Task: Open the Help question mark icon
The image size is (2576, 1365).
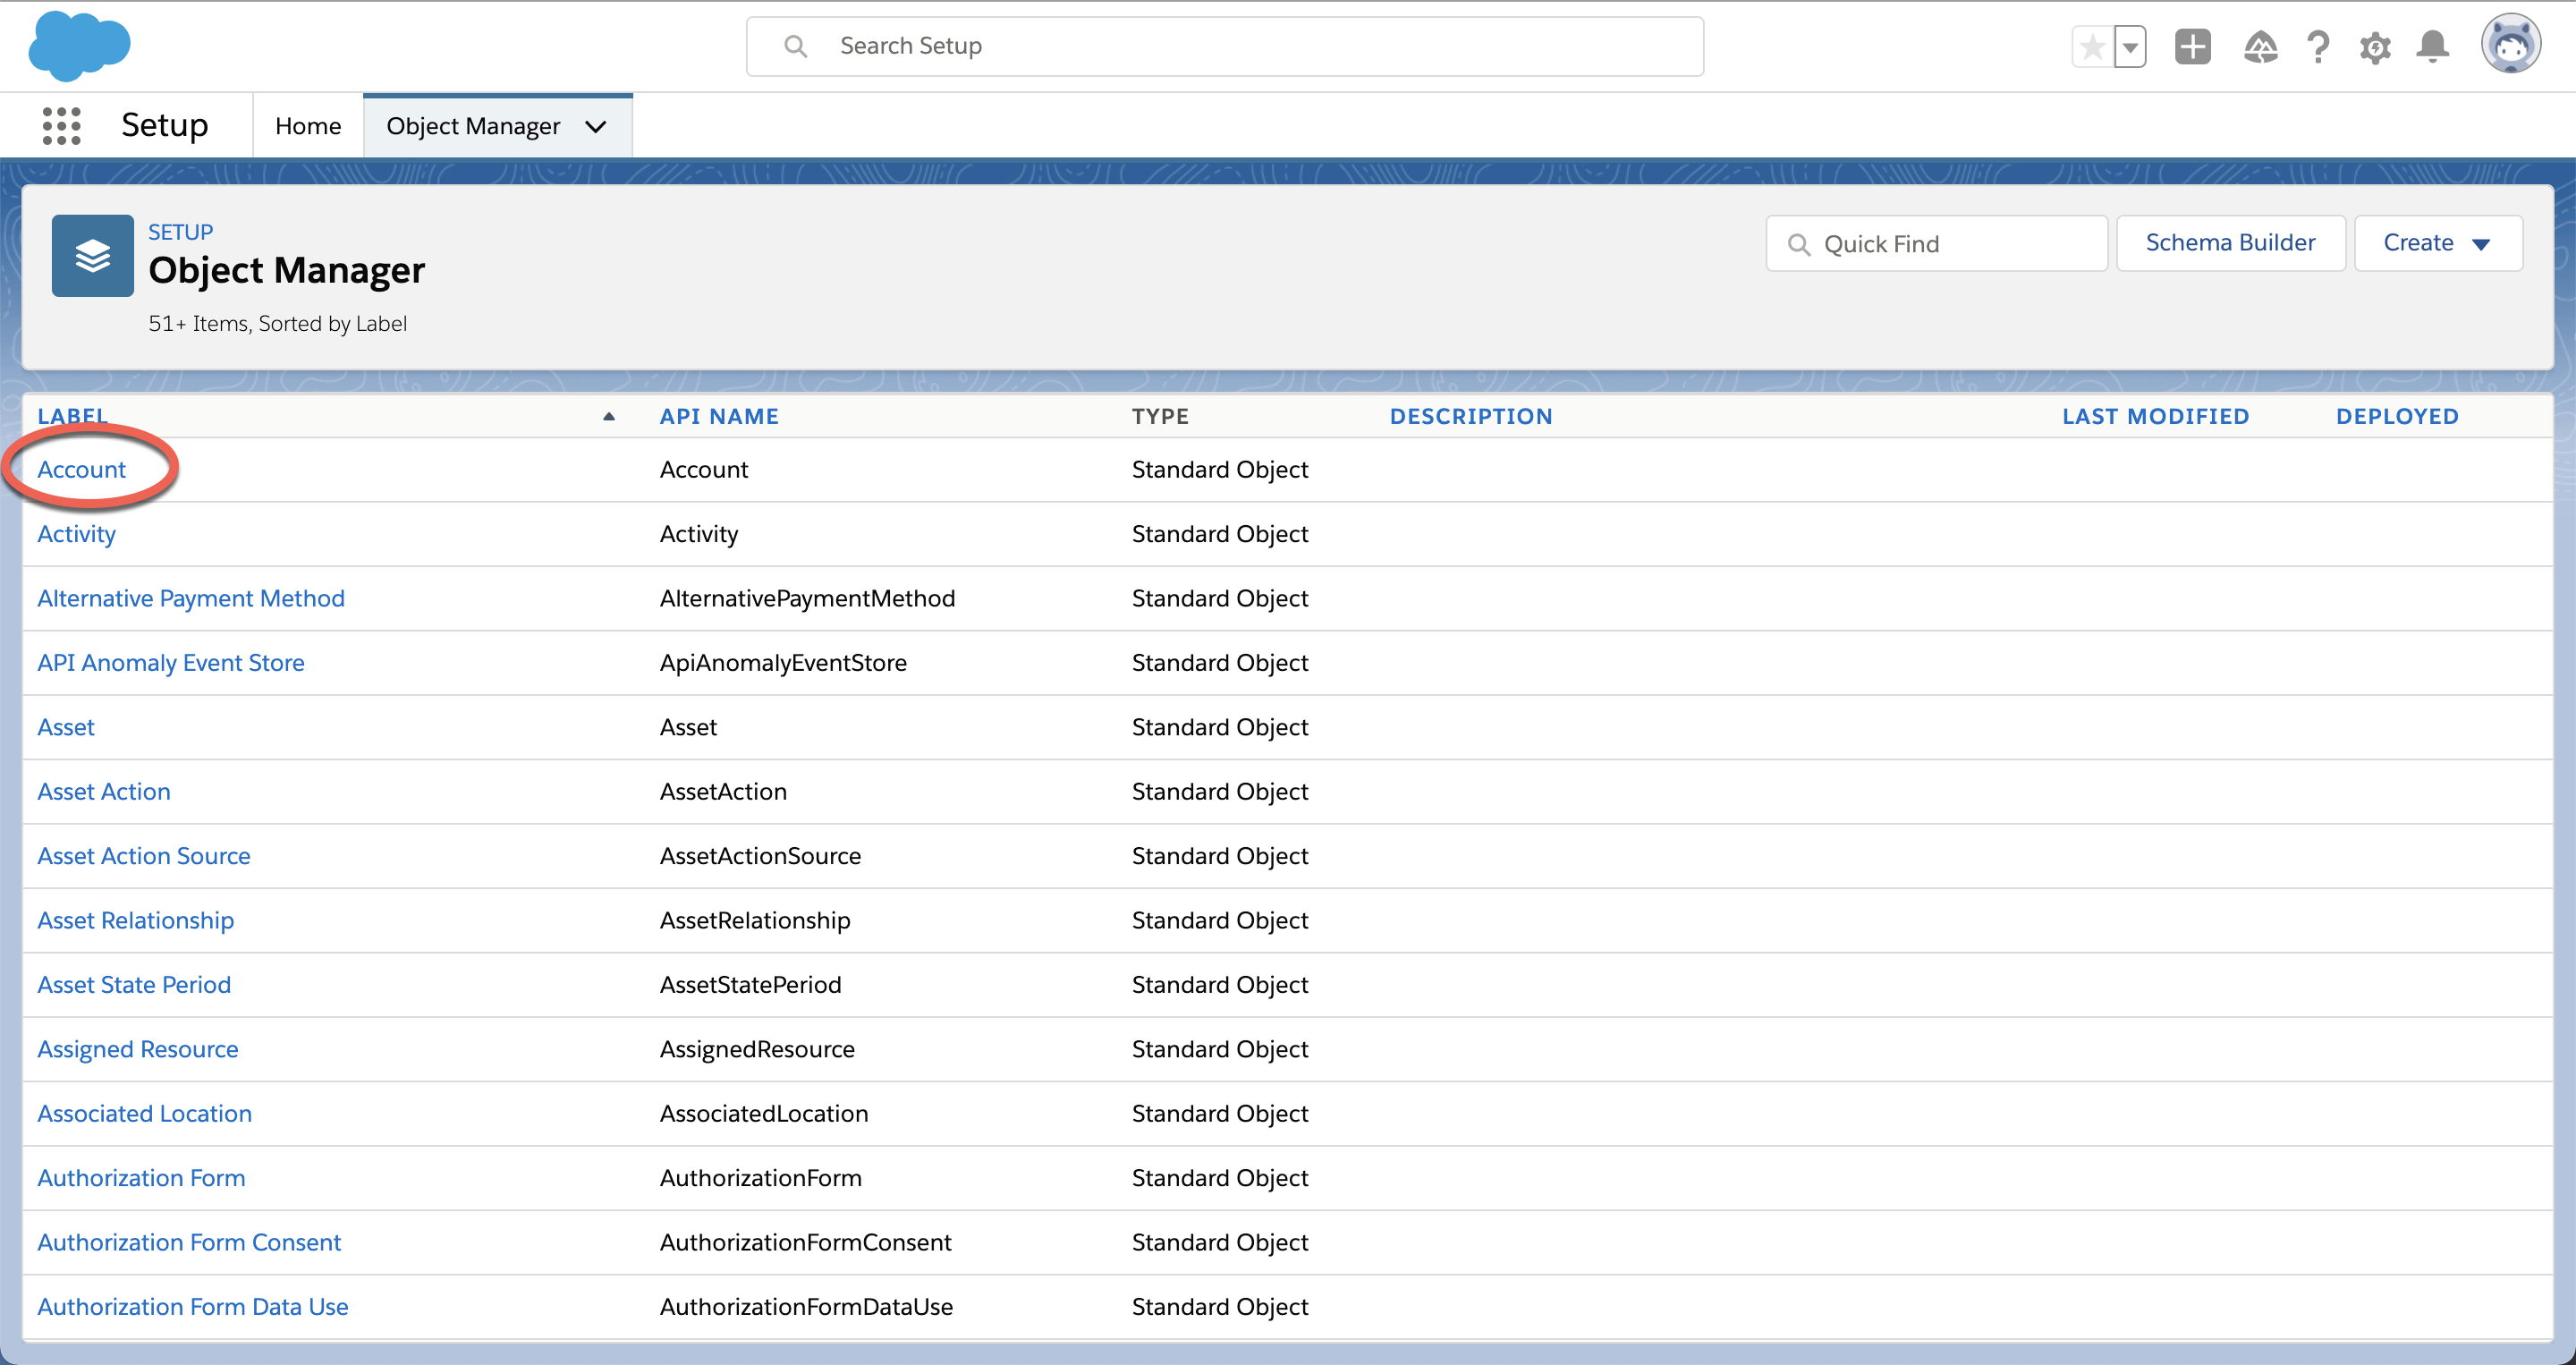Action: (x=2318, y=46)
